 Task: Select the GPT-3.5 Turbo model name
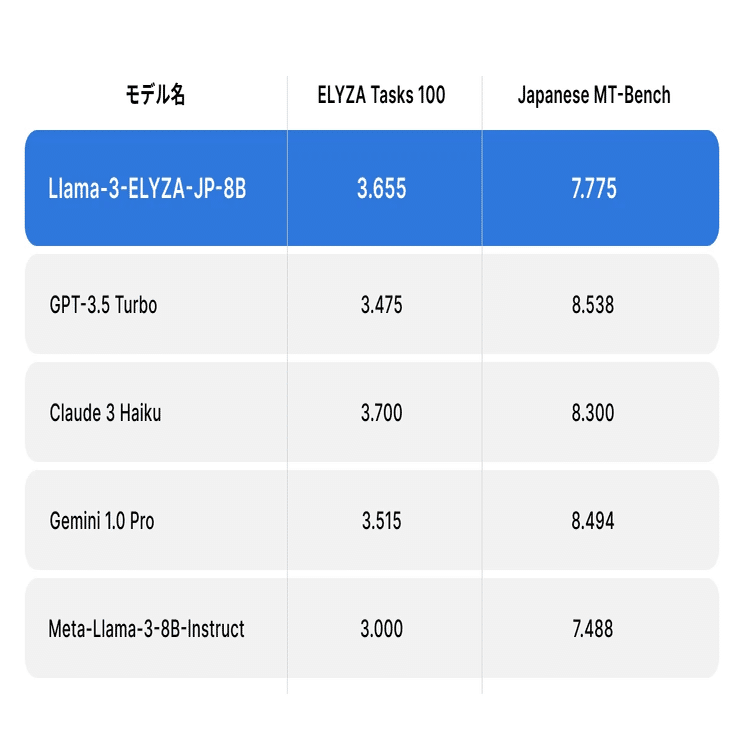coord(103,305)
